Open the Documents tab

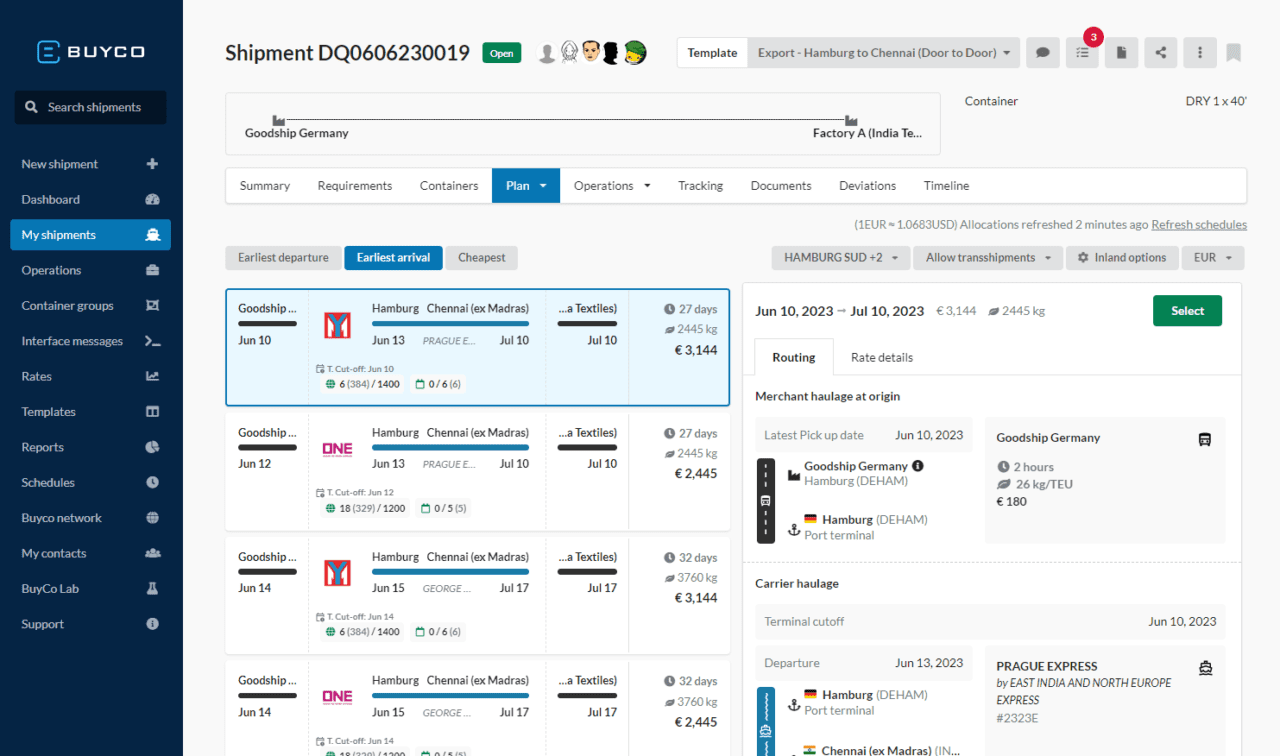coord(780,185)
